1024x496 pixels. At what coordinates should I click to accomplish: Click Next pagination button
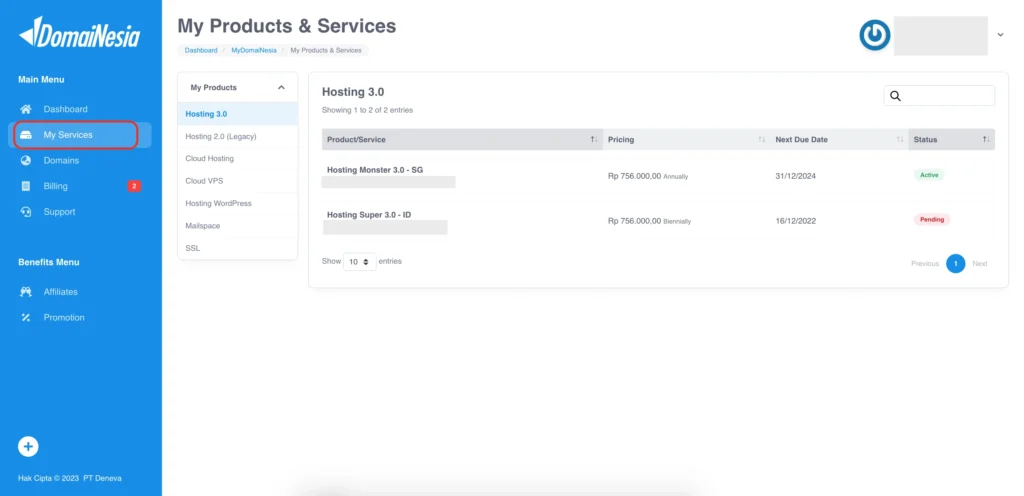[980, 264]
